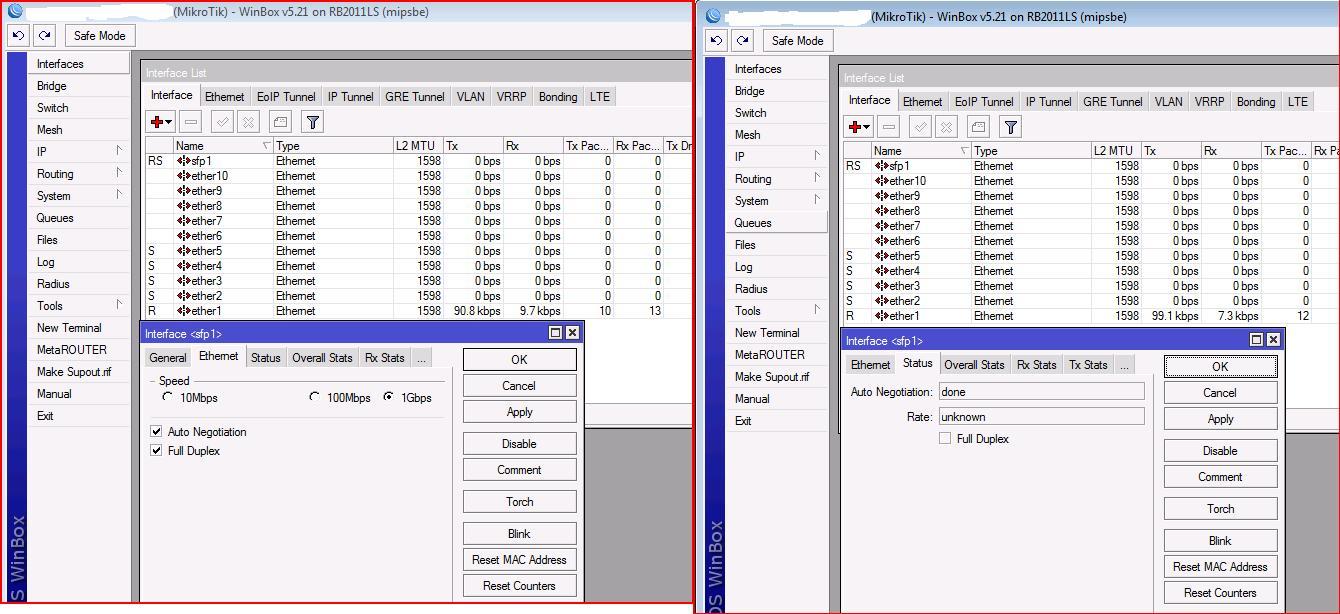Close right Interface sfp1 dialog

pyautogui.click(x=1273, y=340)
